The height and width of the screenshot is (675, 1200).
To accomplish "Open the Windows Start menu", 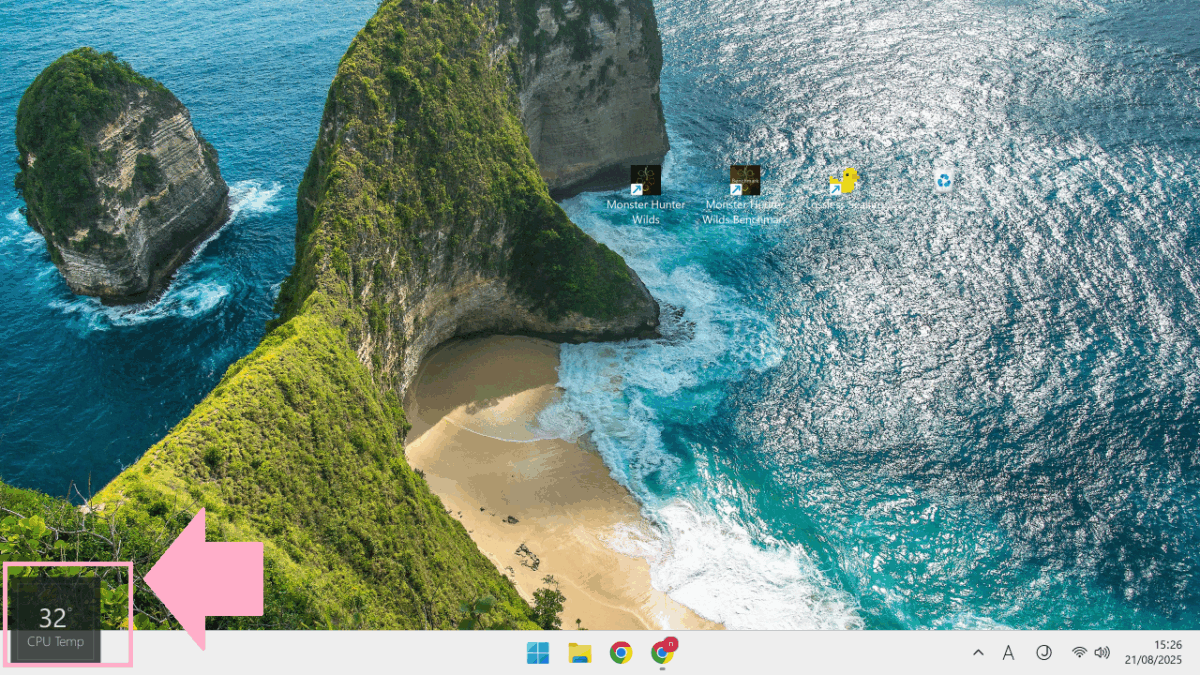I will pos(538,653).
